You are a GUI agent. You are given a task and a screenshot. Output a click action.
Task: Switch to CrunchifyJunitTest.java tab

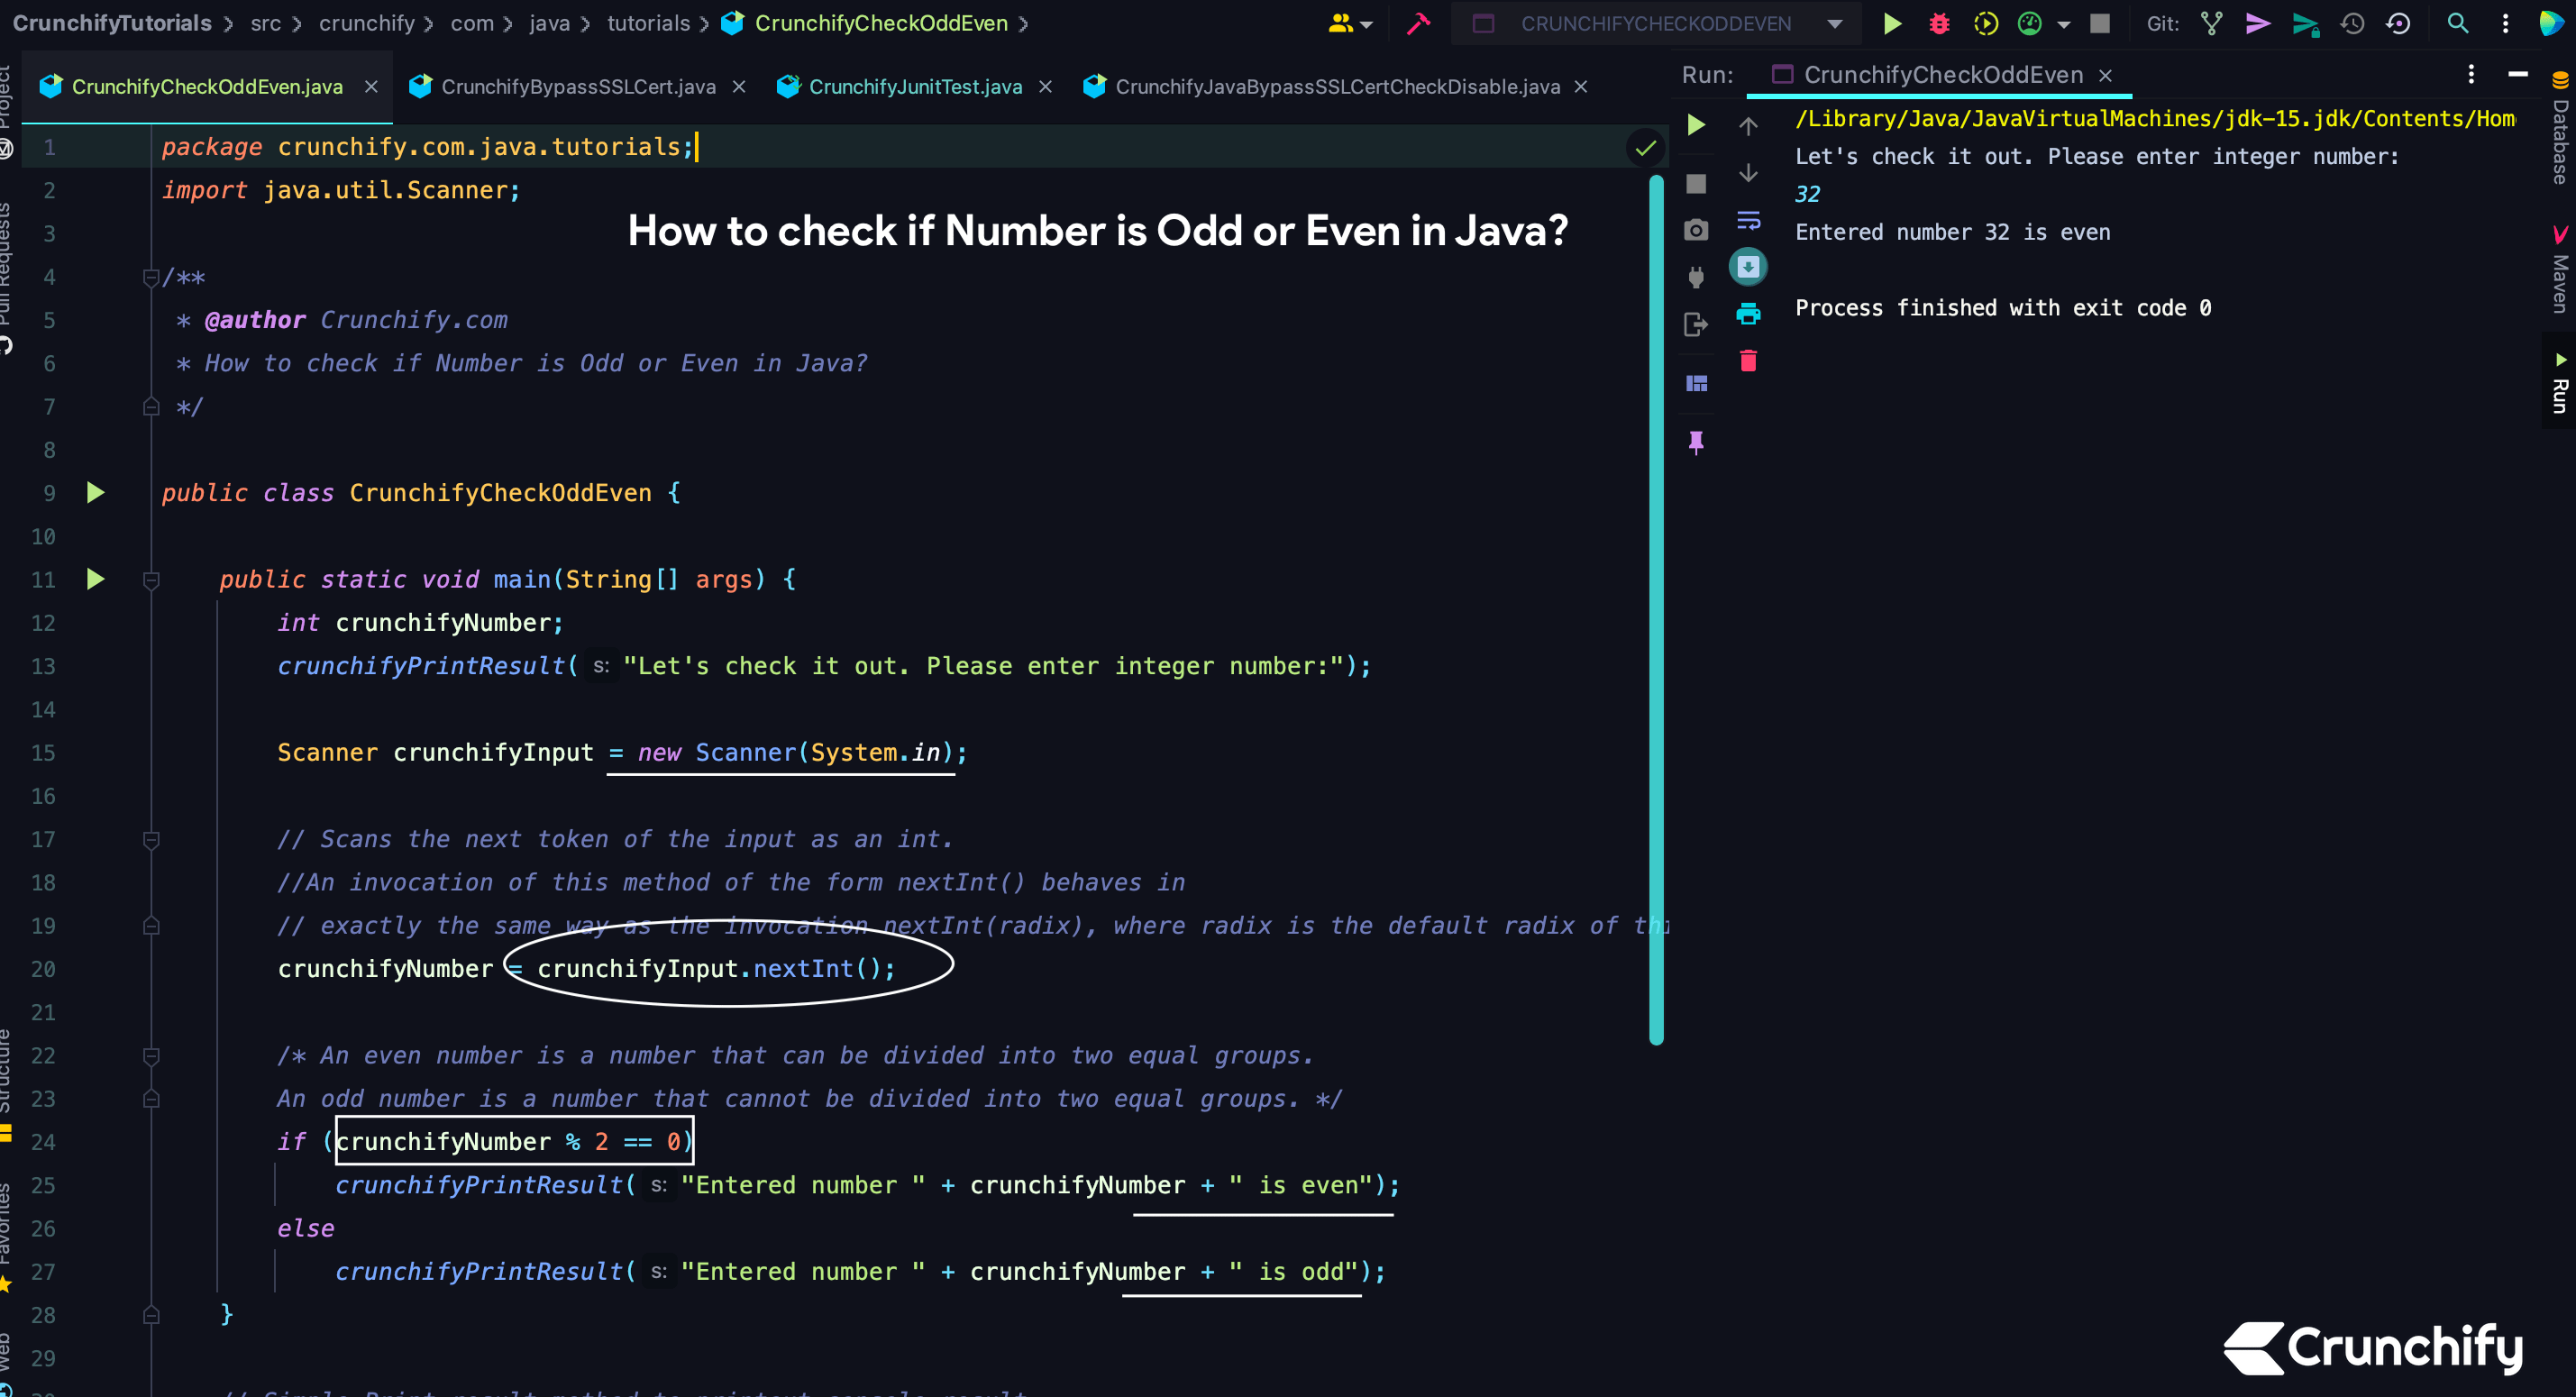[x=914, y=87]
